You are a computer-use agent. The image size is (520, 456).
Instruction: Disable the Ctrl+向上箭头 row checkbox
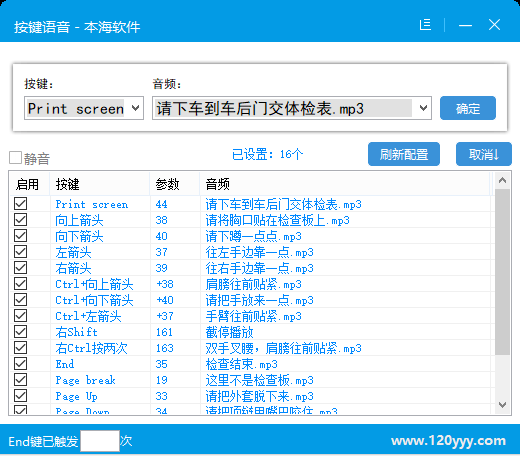point(20,283)
